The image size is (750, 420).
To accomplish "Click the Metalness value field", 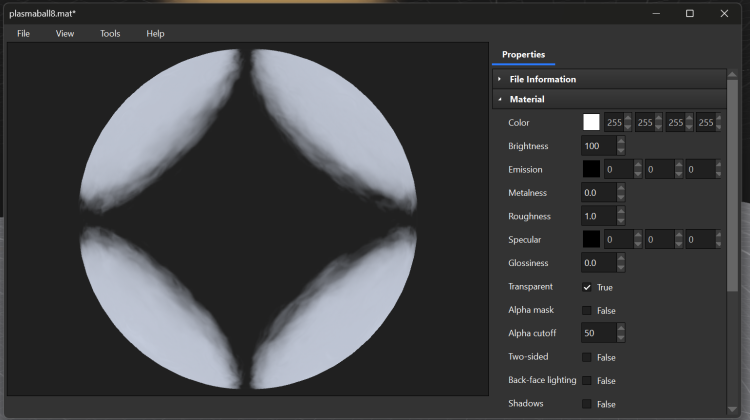I will (x=597, y=192).
